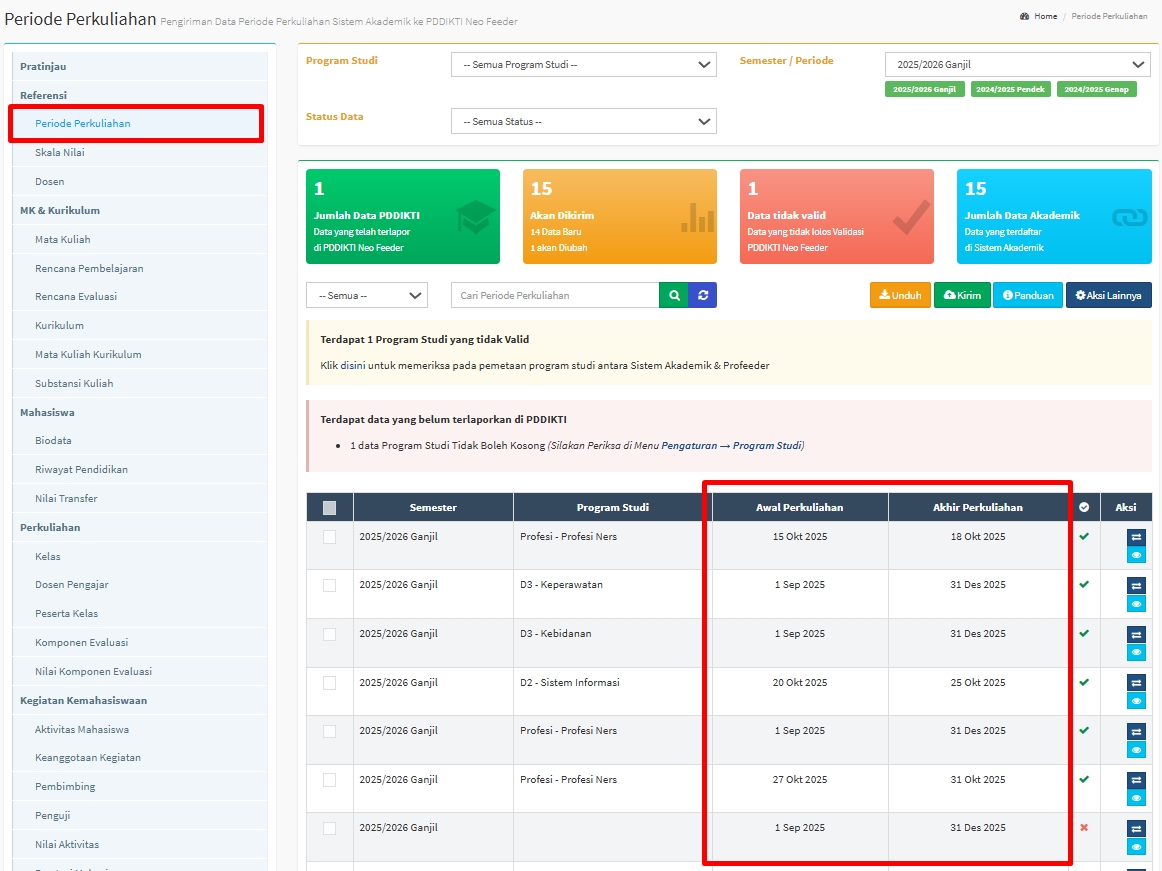The width and height of the screenshot is (1162, 871).
Task: Click the Cari Periode Perkuliahan search field
Action: [x=555, y=295]
